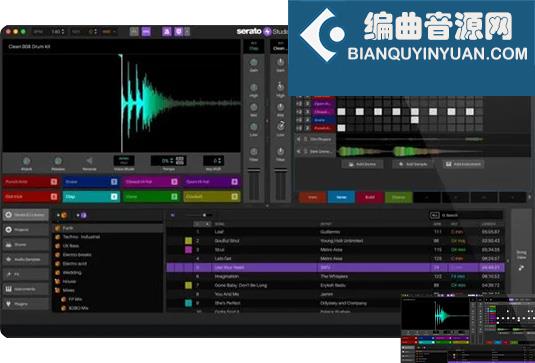The height and width of the screenshot is (363, 535).
Task: Click the magenta color tag beside Strut
Action: click(x=188, y=250)
